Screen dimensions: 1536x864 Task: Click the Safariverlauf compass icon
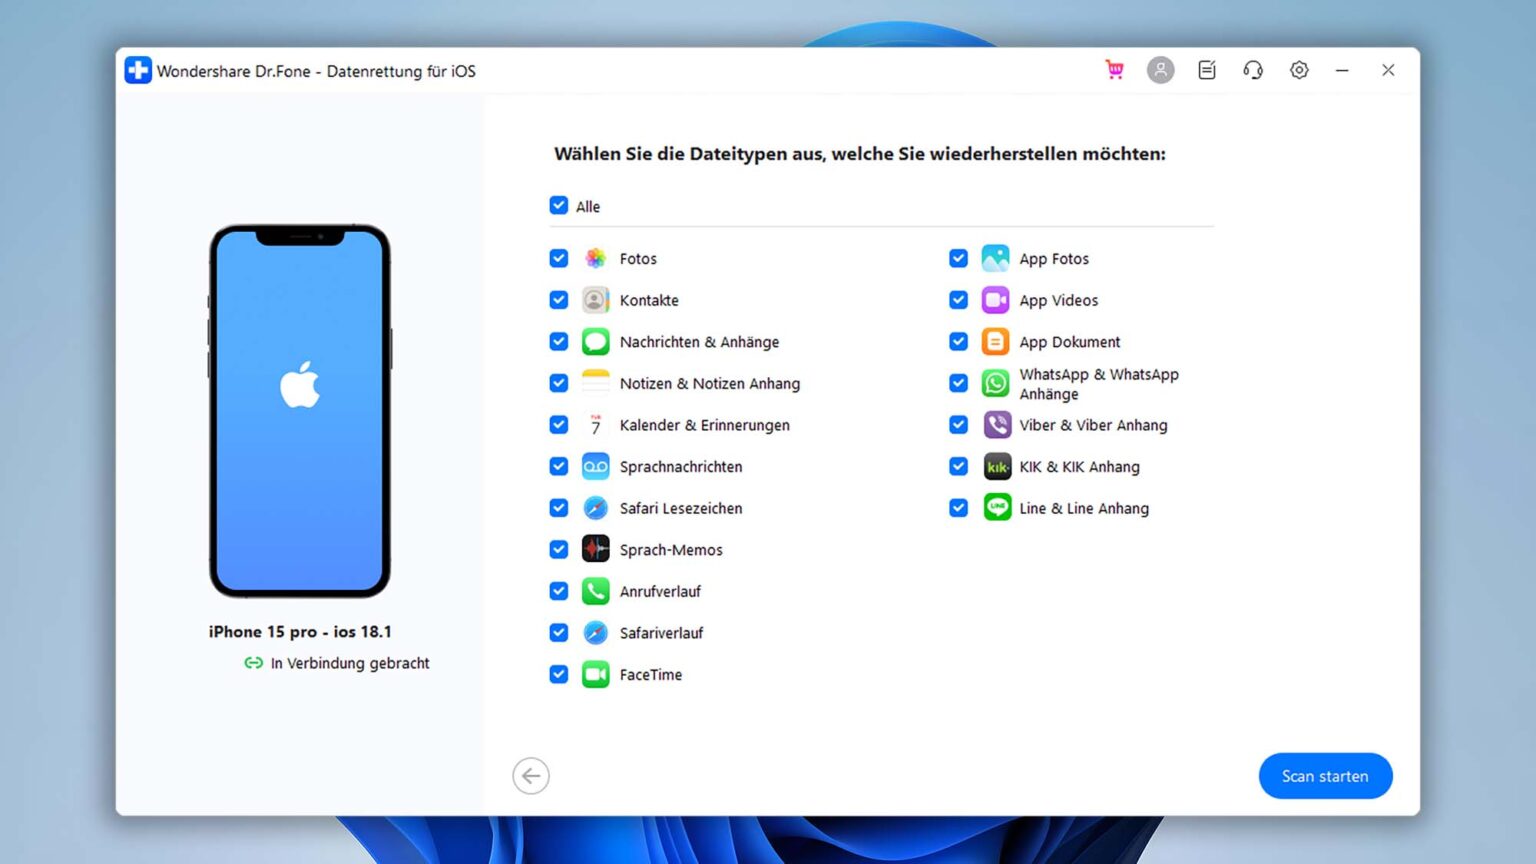(x=595, y=633)
